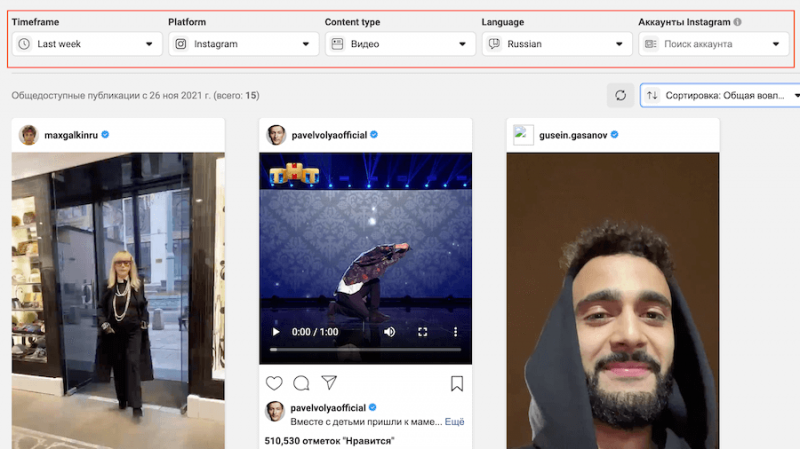Screen dimensions: 800x449
Task: Open the Language dropdown set to Russian
Action: click(x=556, y=44)
